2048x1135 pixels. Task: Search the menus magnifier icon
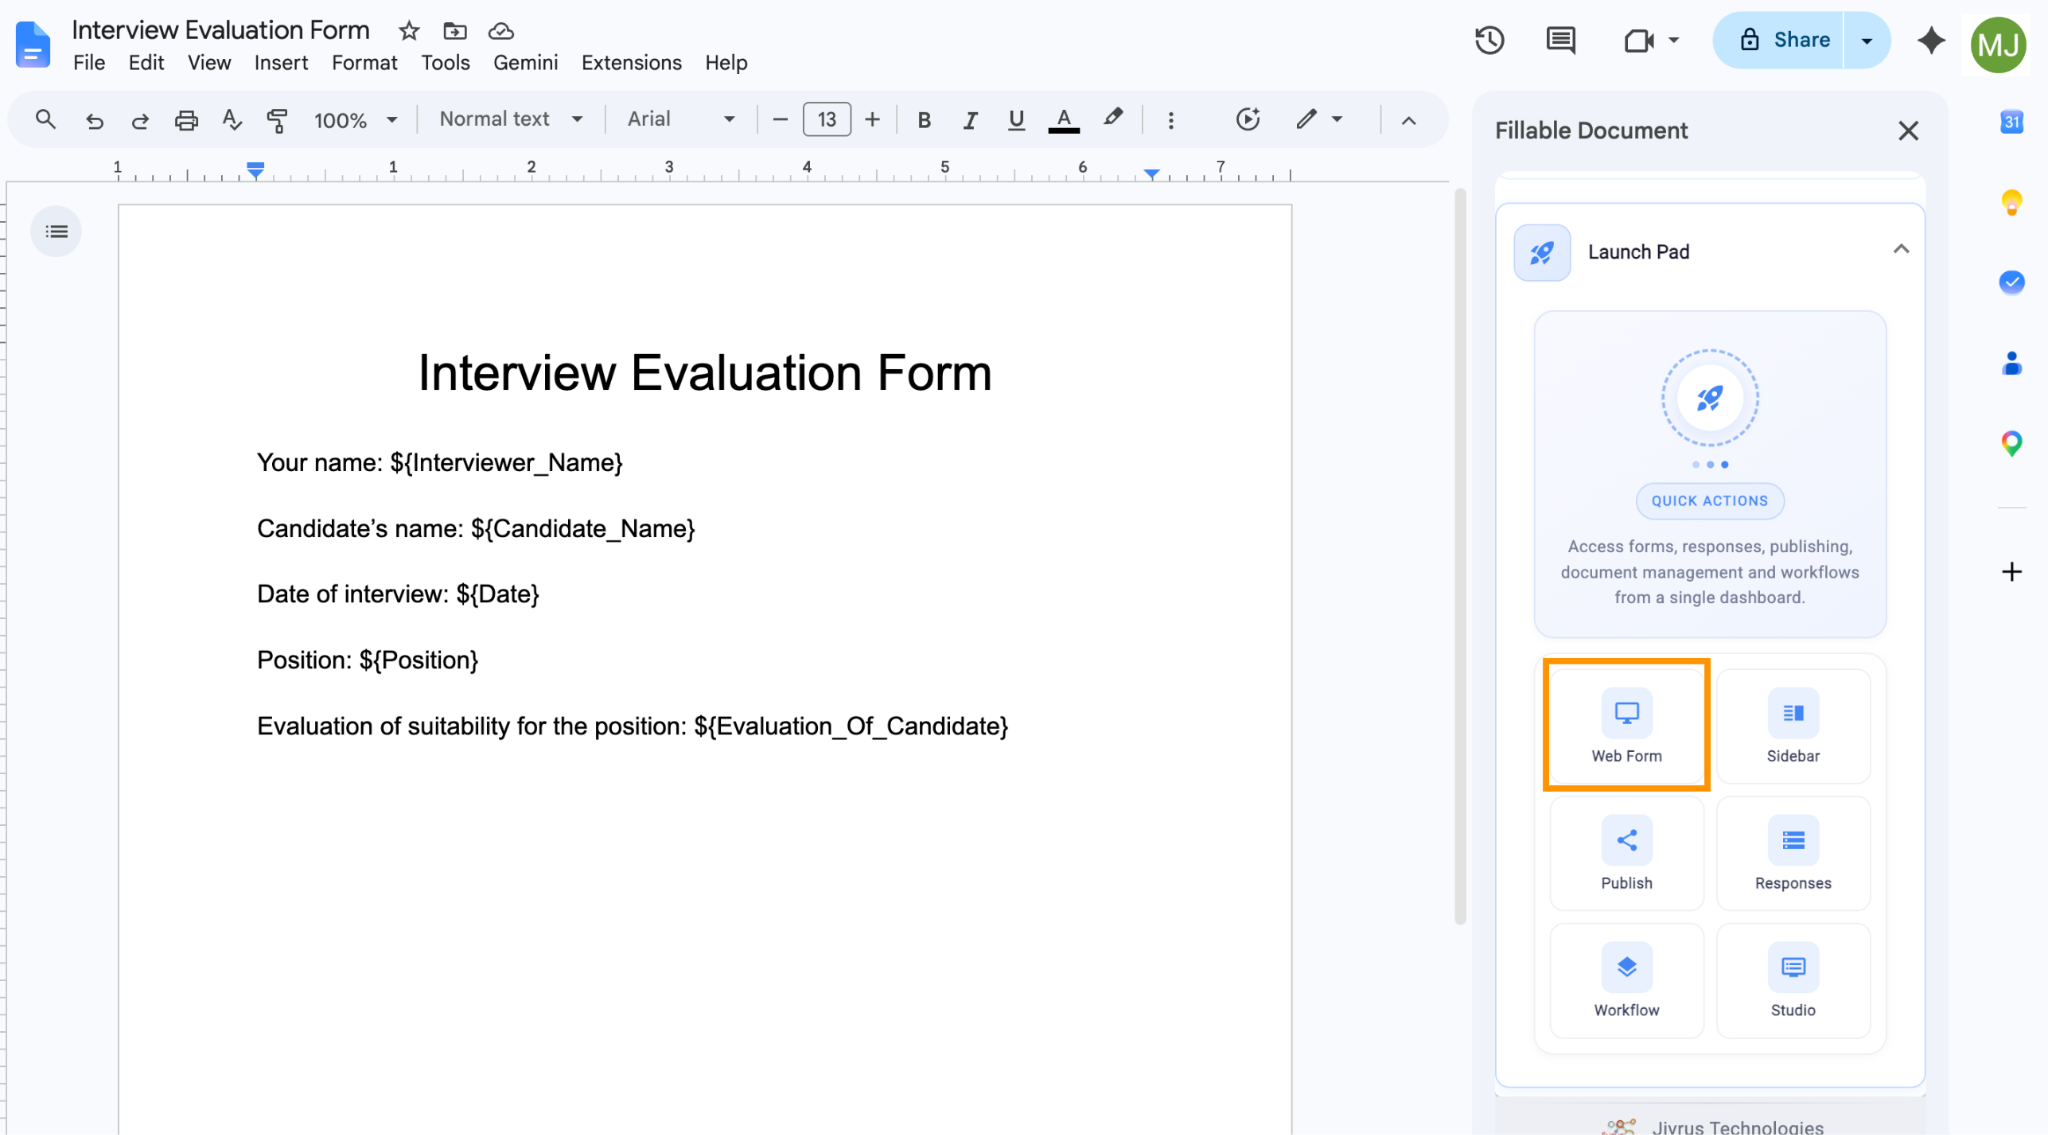coord(45,120)
